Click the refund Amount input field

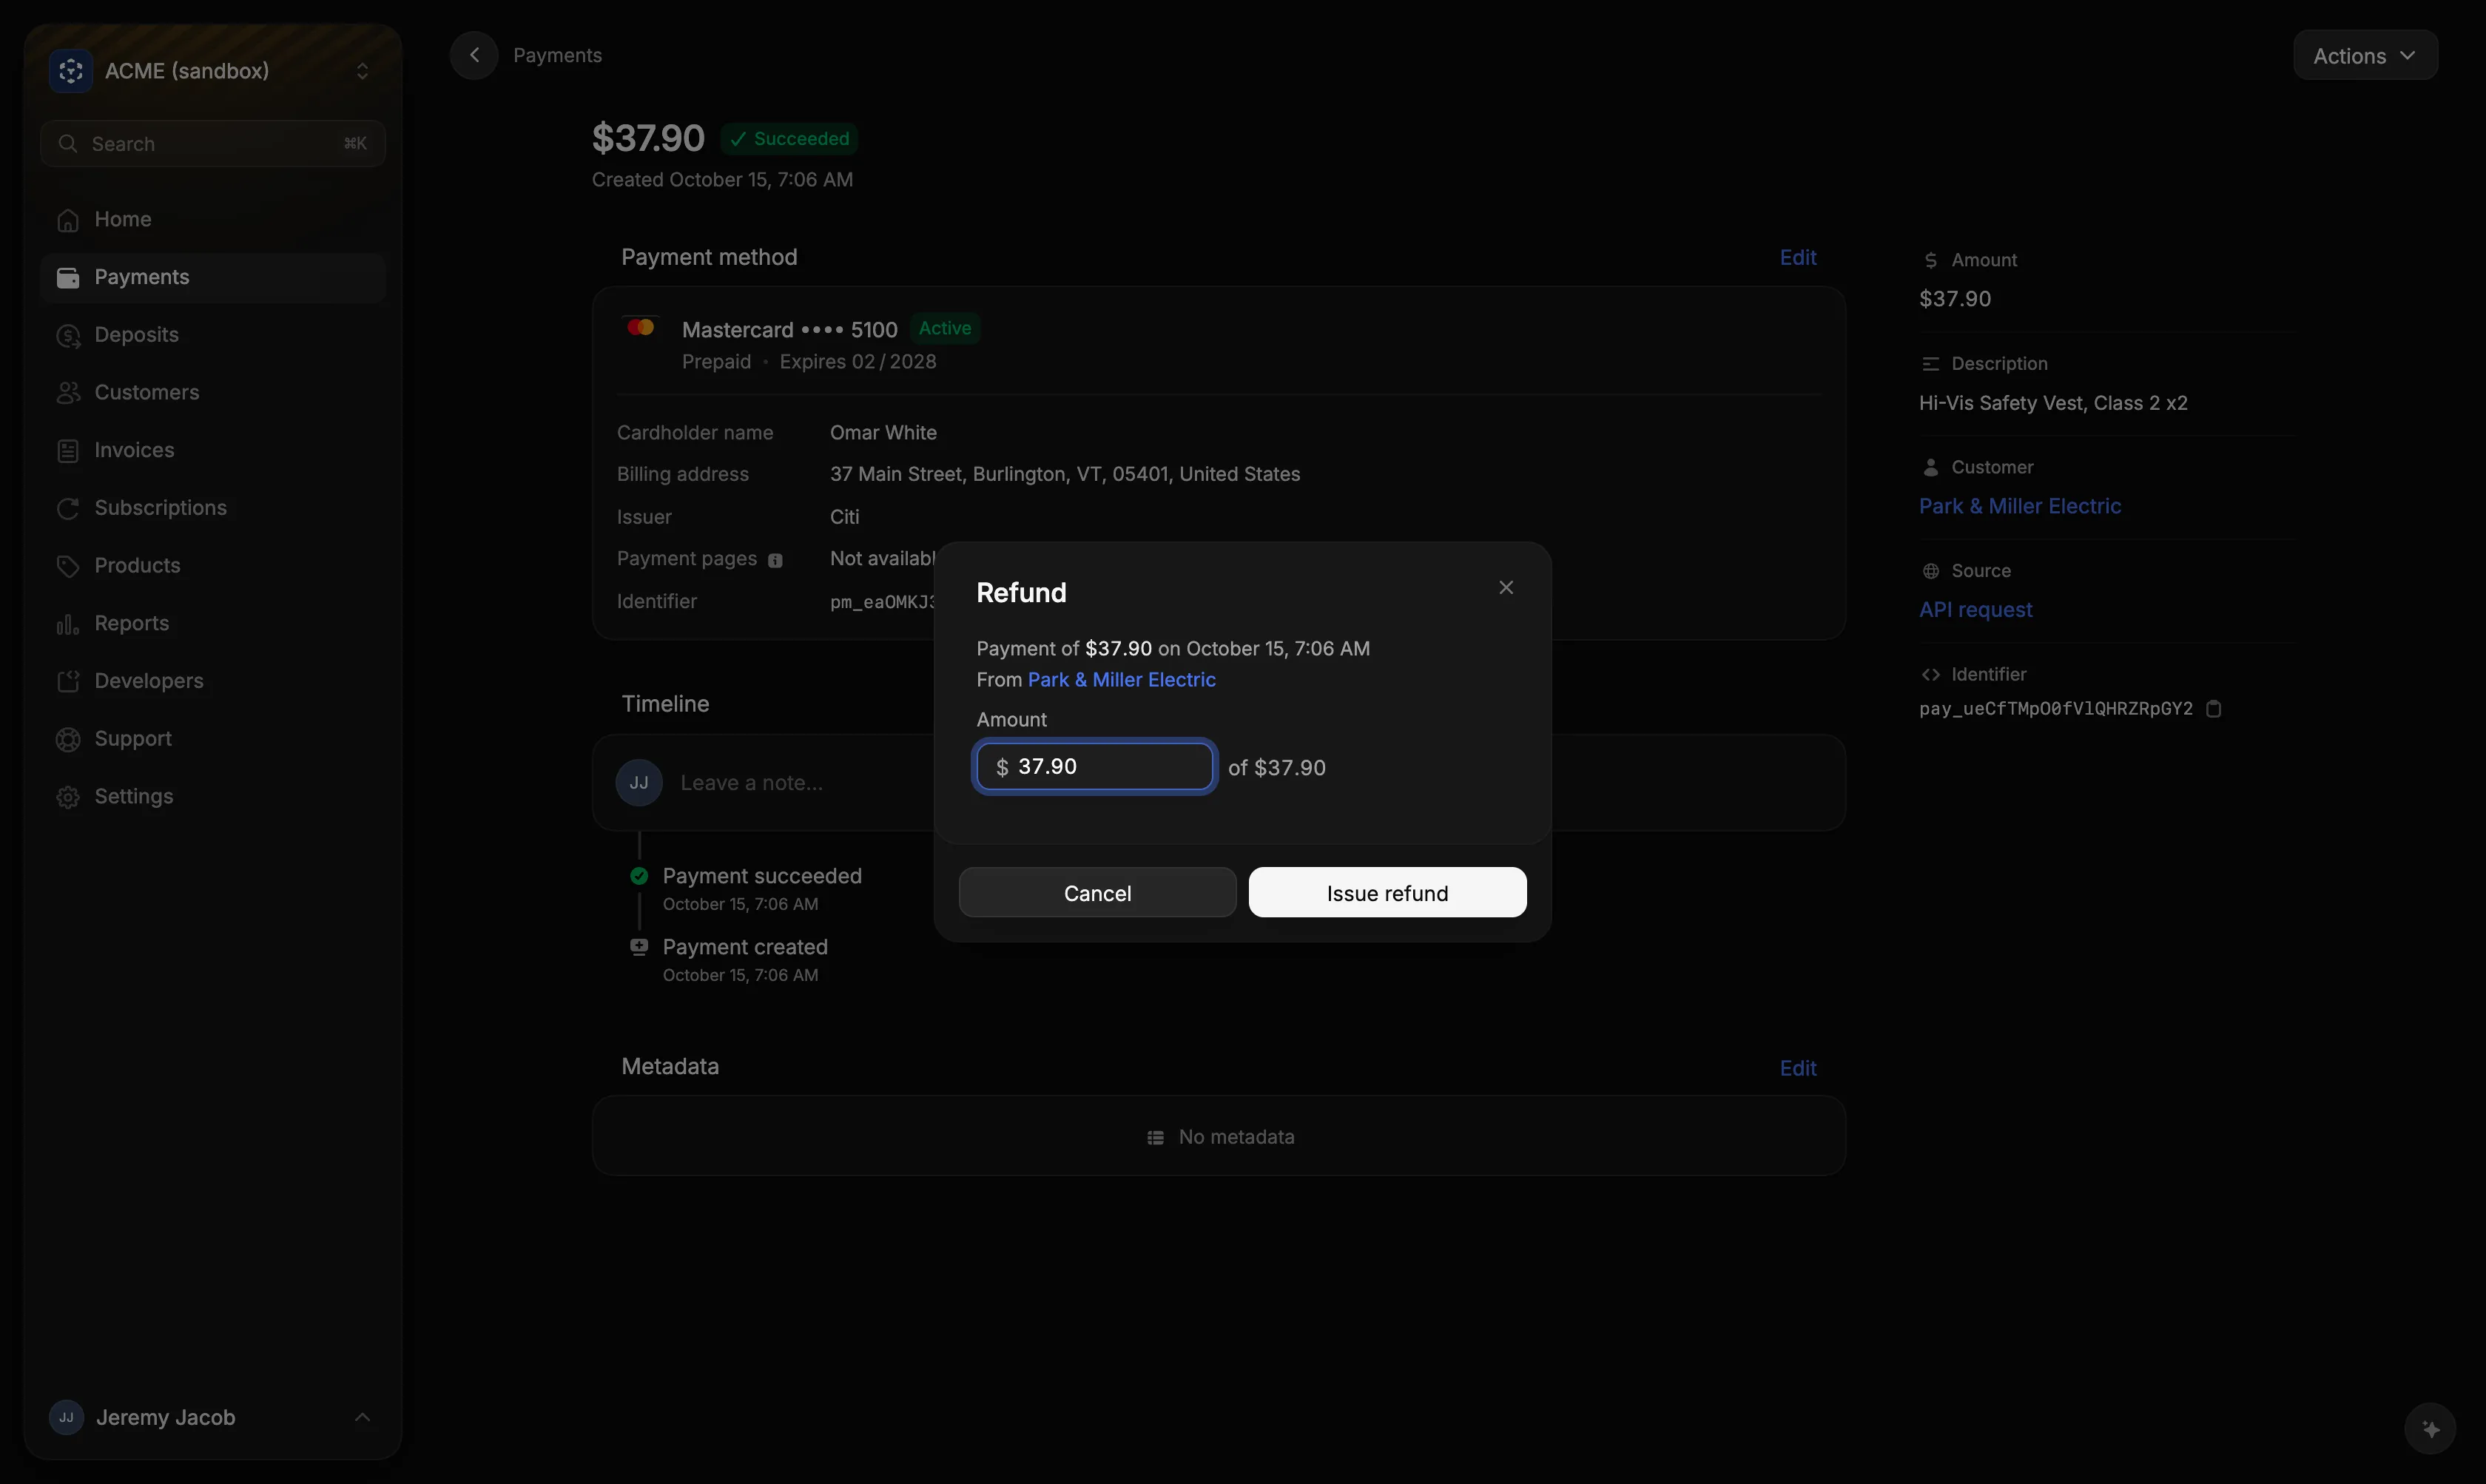(1094, 766)
